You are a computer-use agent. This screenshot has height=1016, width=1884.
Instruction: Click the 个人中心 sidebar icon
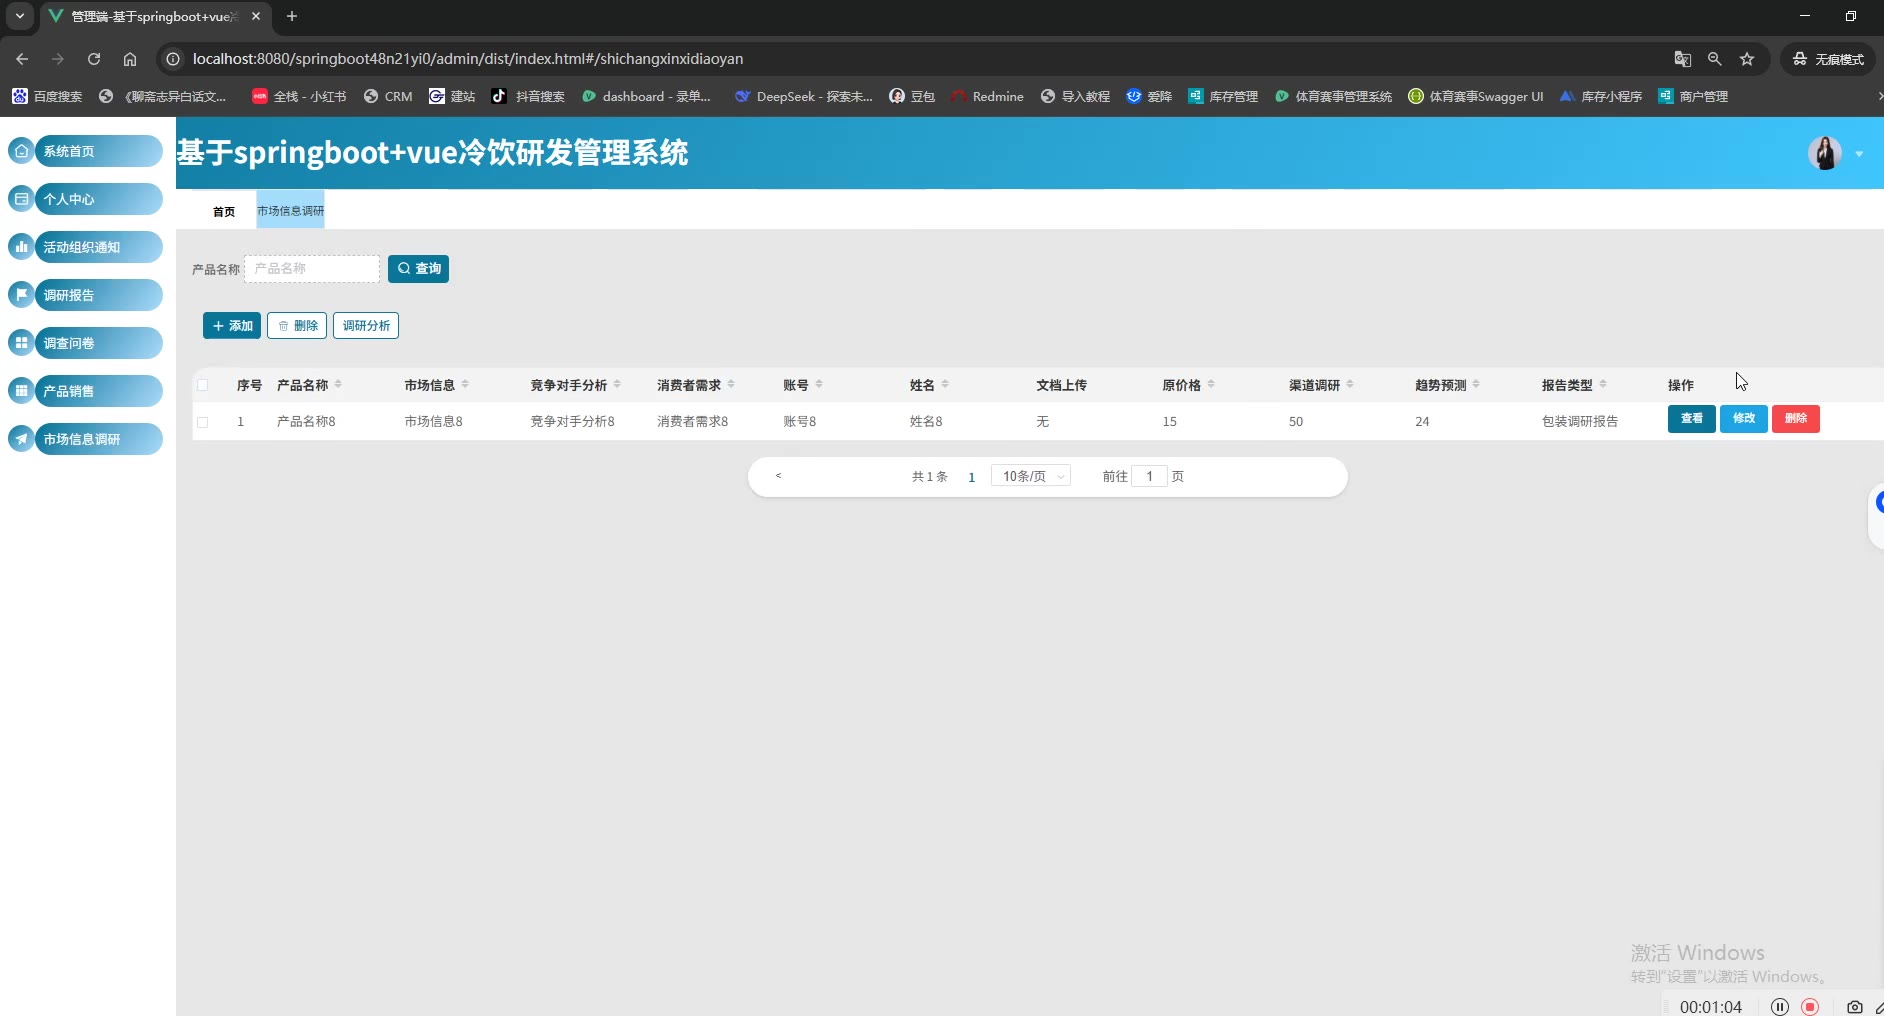coord(21,199)
